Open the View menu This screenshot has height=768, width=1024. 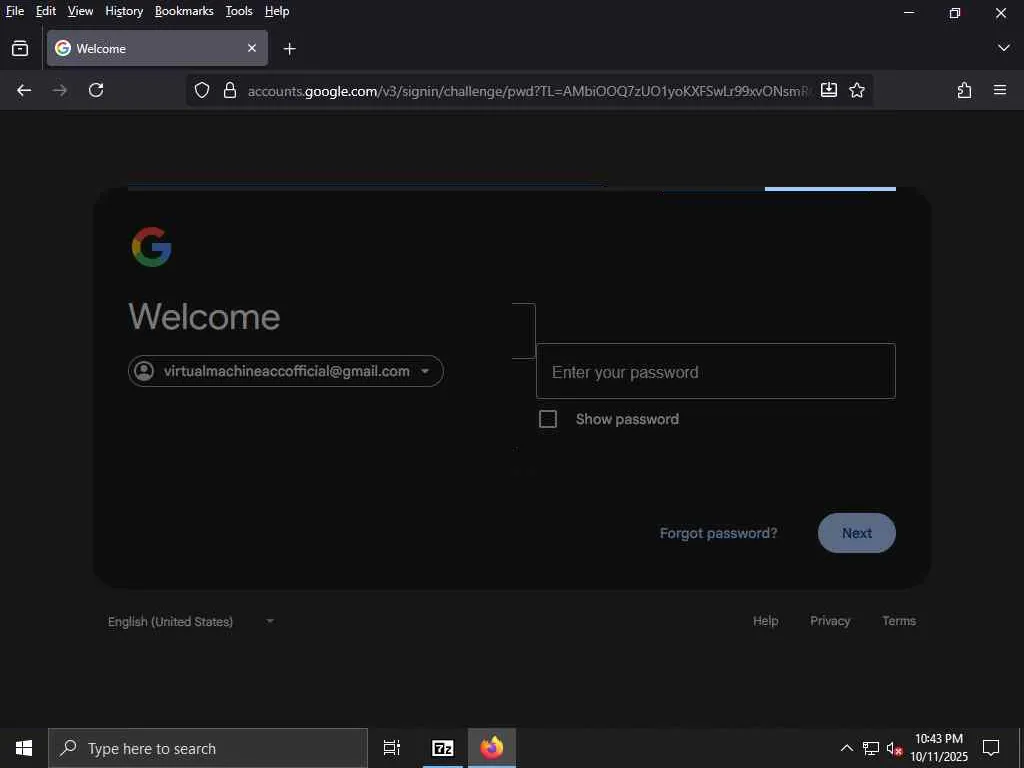(80, 11)
